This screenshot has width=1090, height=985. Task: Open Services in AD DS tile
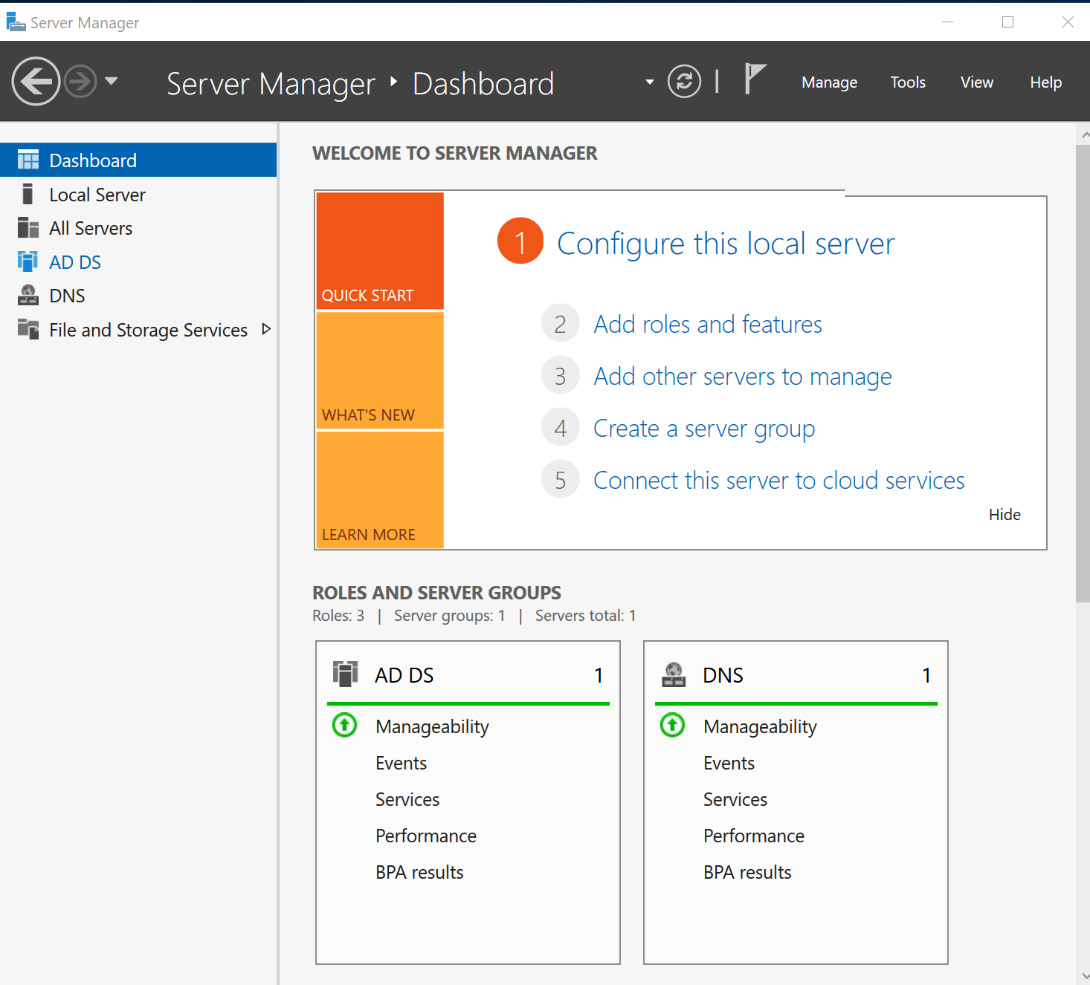point(407,799)
